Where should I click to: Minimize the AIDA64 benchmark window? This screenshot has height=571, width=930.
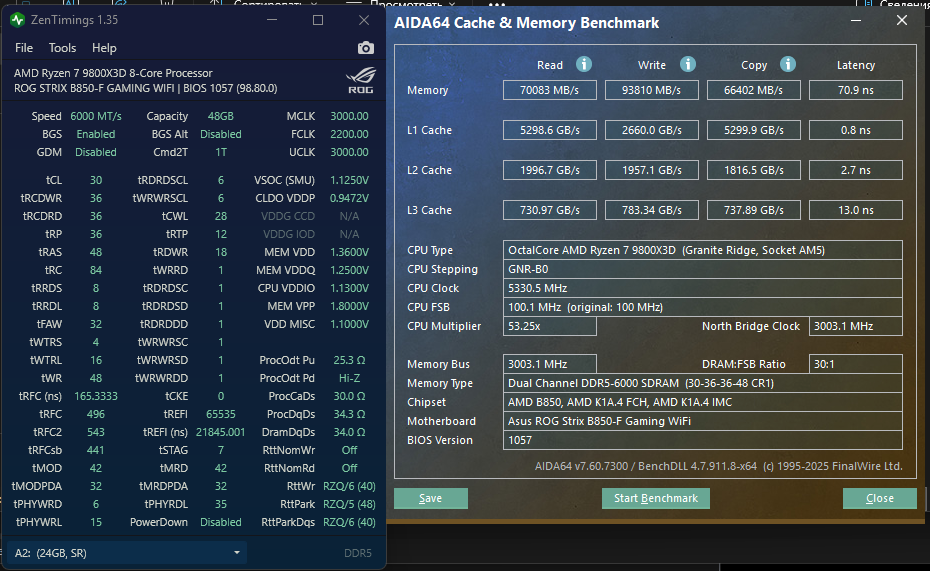click(x=856, y=20)
